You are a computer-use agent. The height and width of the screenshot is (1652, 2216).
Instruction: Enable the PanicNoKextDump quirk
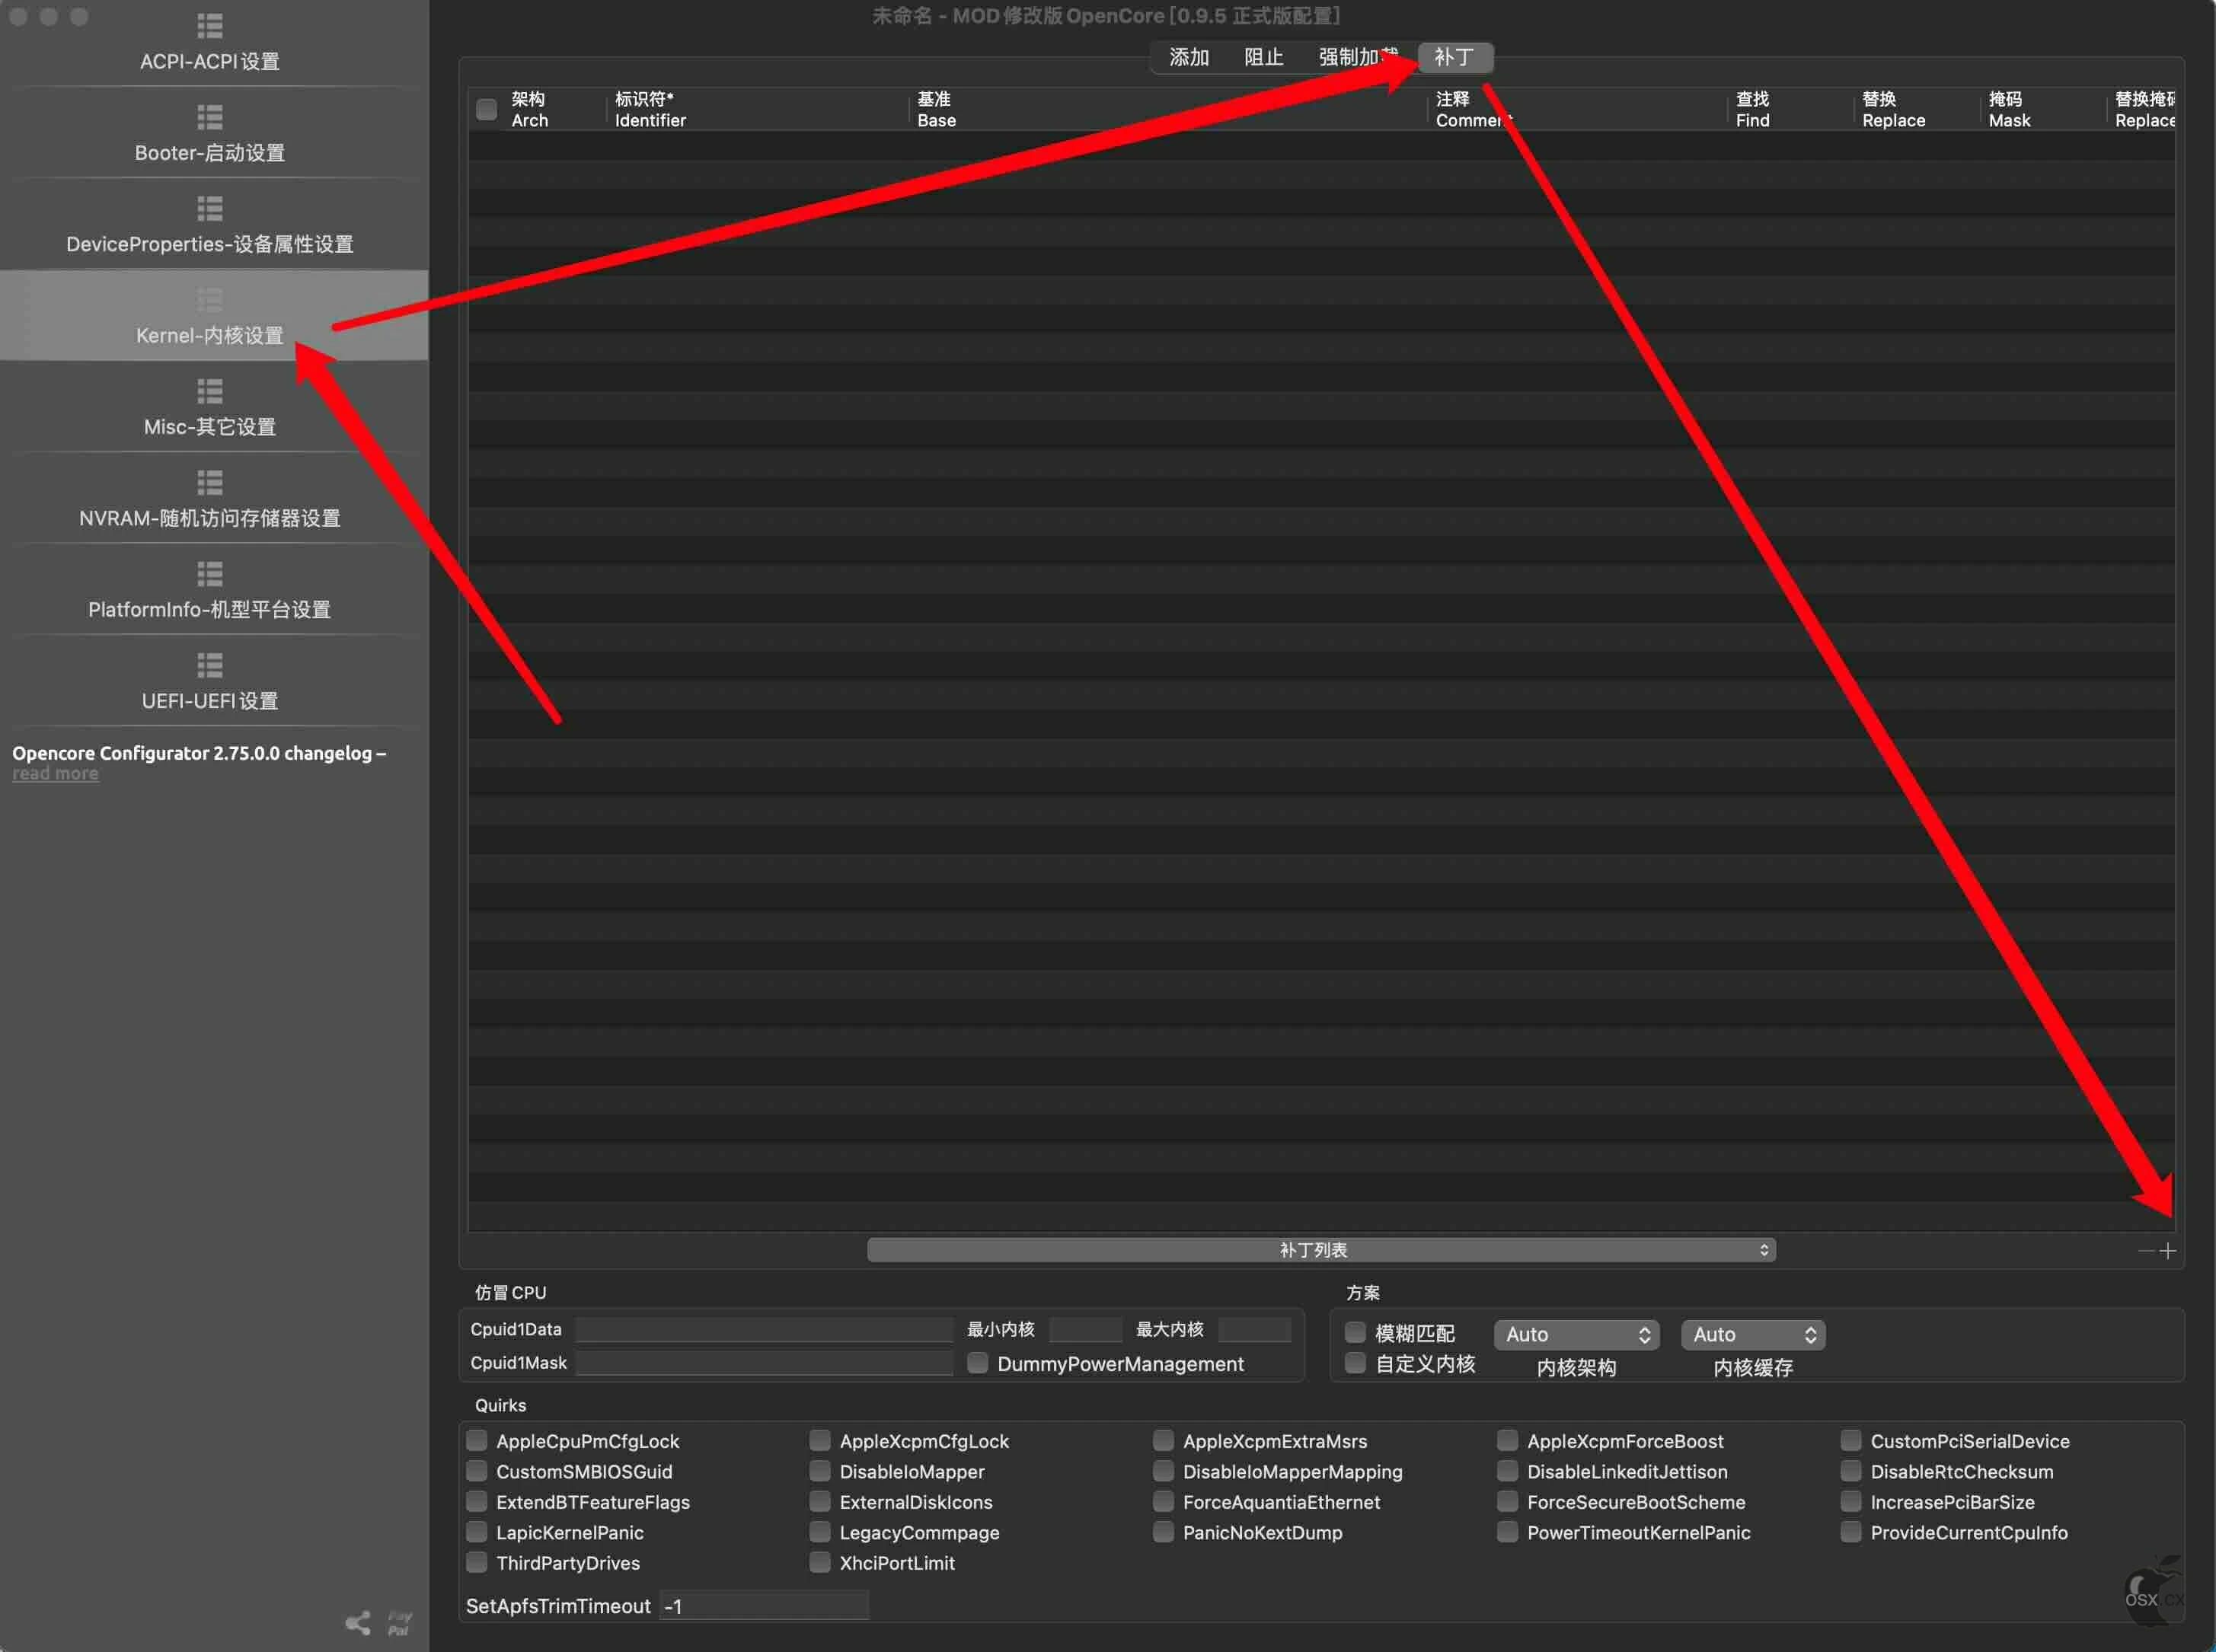tap(1163, 1532)
